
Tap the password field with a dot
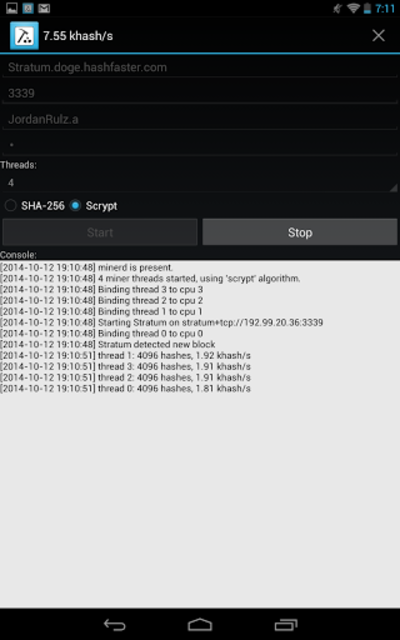point(200,145)
